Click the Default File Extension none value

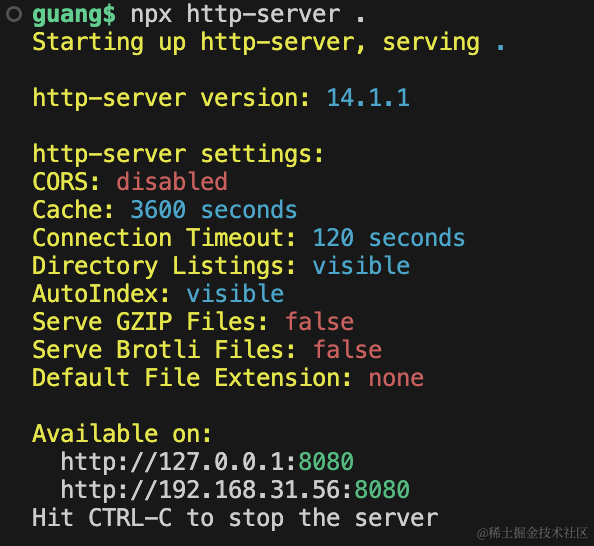[x=396, y=378]
